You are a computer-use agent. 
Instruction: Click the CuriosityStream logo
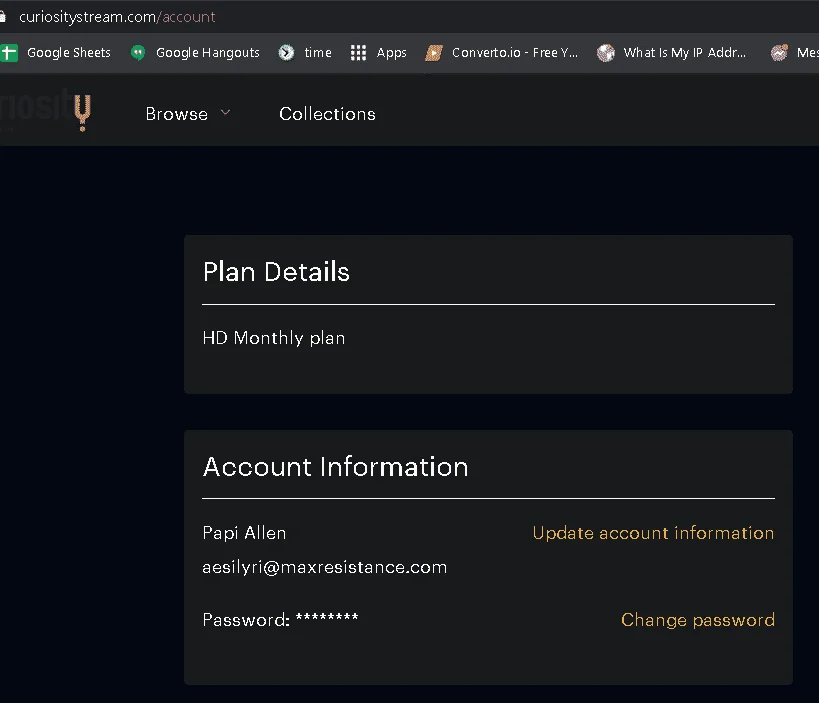(46, 112)
